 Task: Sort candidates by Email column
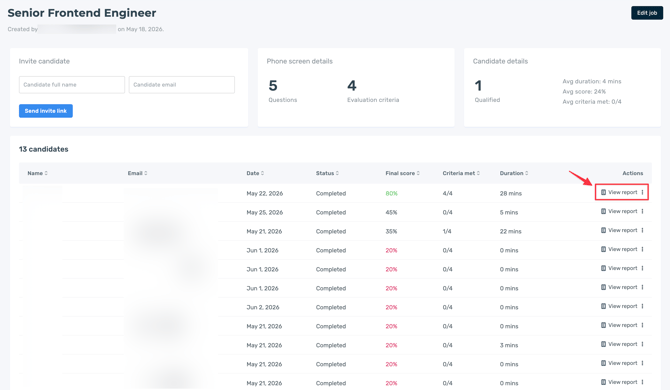coord(137,173)
